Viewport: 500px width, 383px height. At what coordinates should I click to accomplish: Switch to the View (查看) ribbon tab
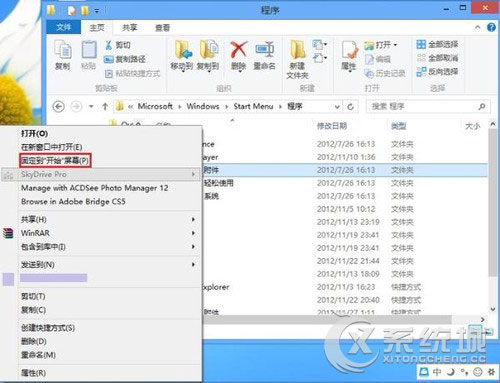[162, 28]
